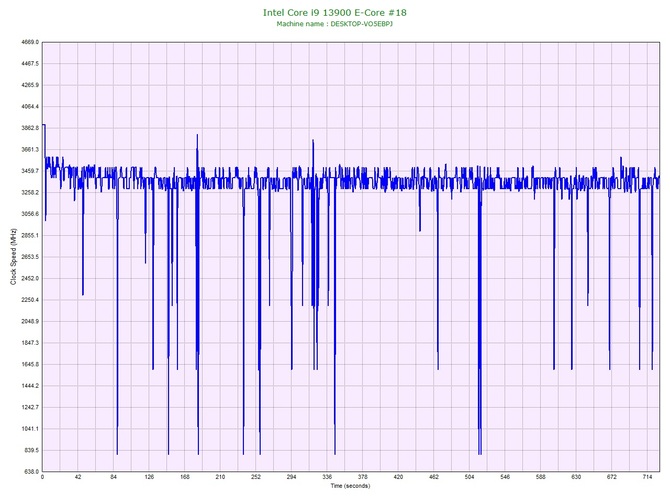The height and width of the screenshot is (503, 670).
Task: Click the y-axis value 3862.8
Action: (30, 128)
